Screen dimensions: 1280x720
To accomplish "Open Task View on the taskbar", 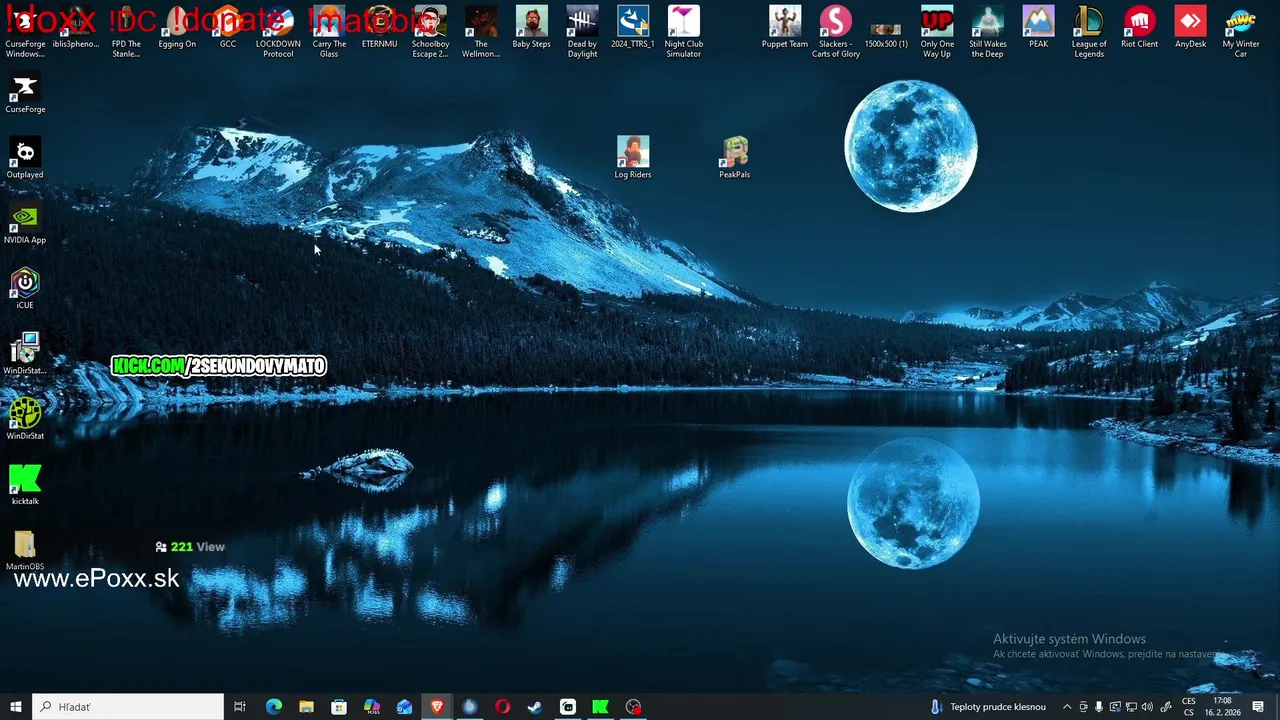I will click(x=240, y=707).
